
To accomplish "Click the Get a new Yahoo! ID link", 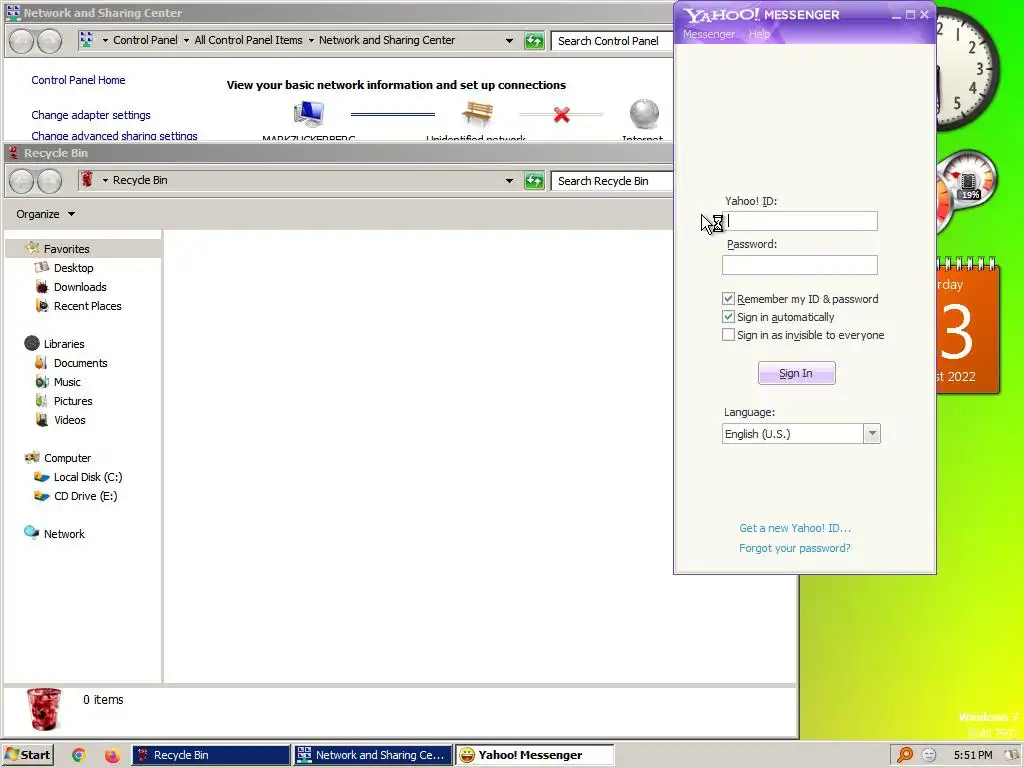I will pos(795,528).
